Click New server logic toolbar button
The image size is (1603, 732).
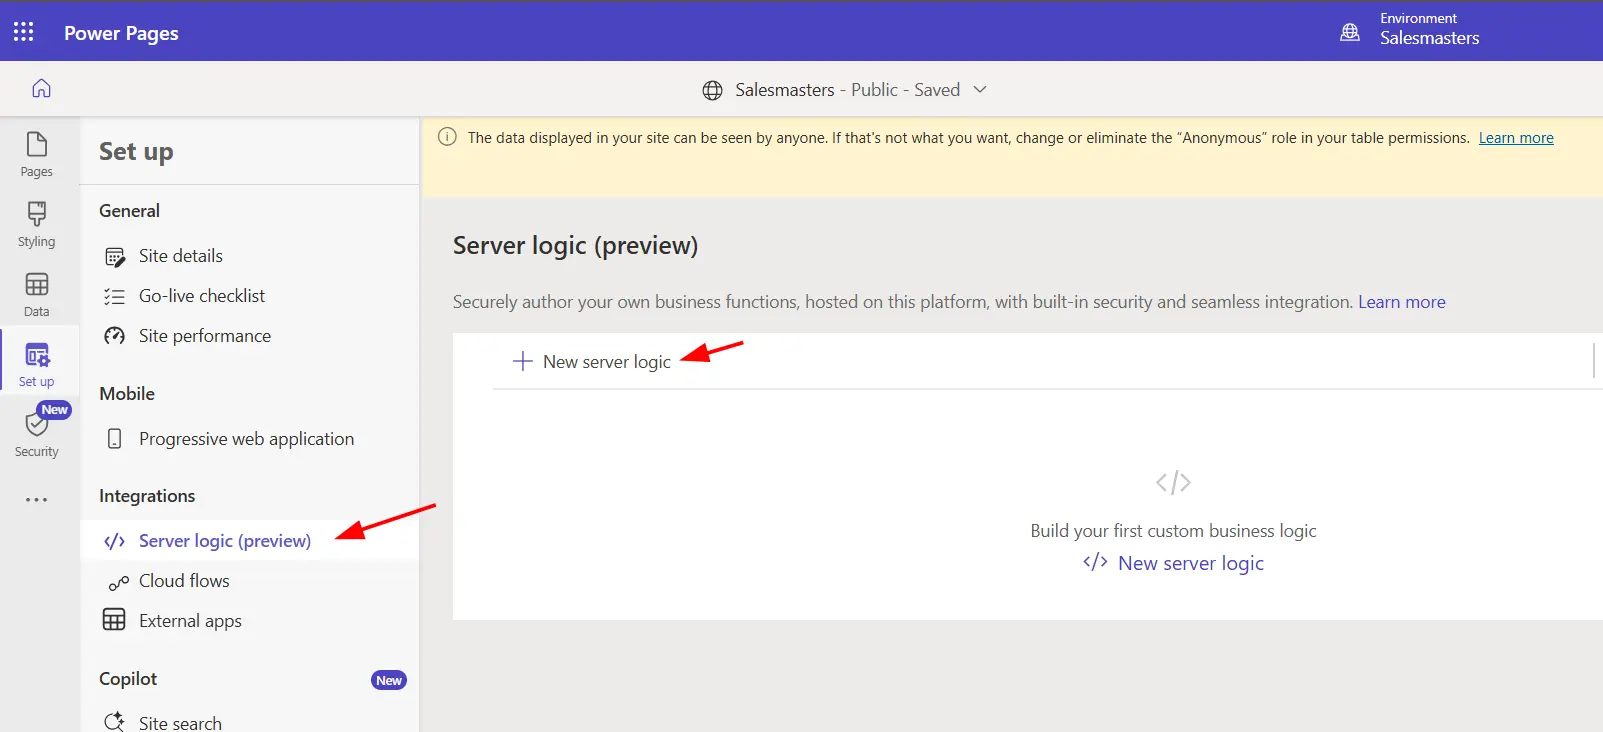592,362
